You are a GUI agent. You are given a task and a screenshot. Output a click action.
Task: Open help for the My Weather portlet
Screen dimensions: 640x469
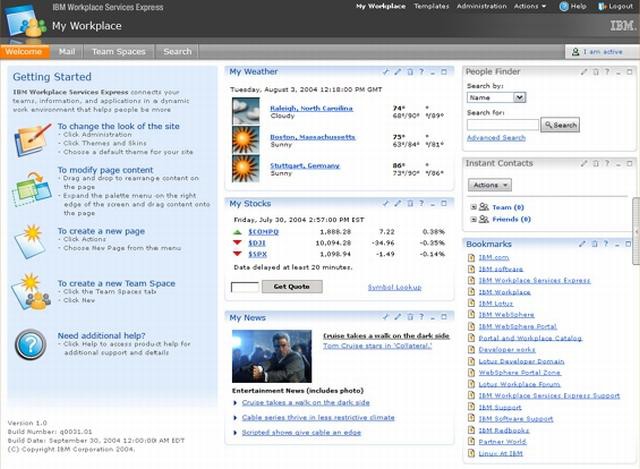422,72
